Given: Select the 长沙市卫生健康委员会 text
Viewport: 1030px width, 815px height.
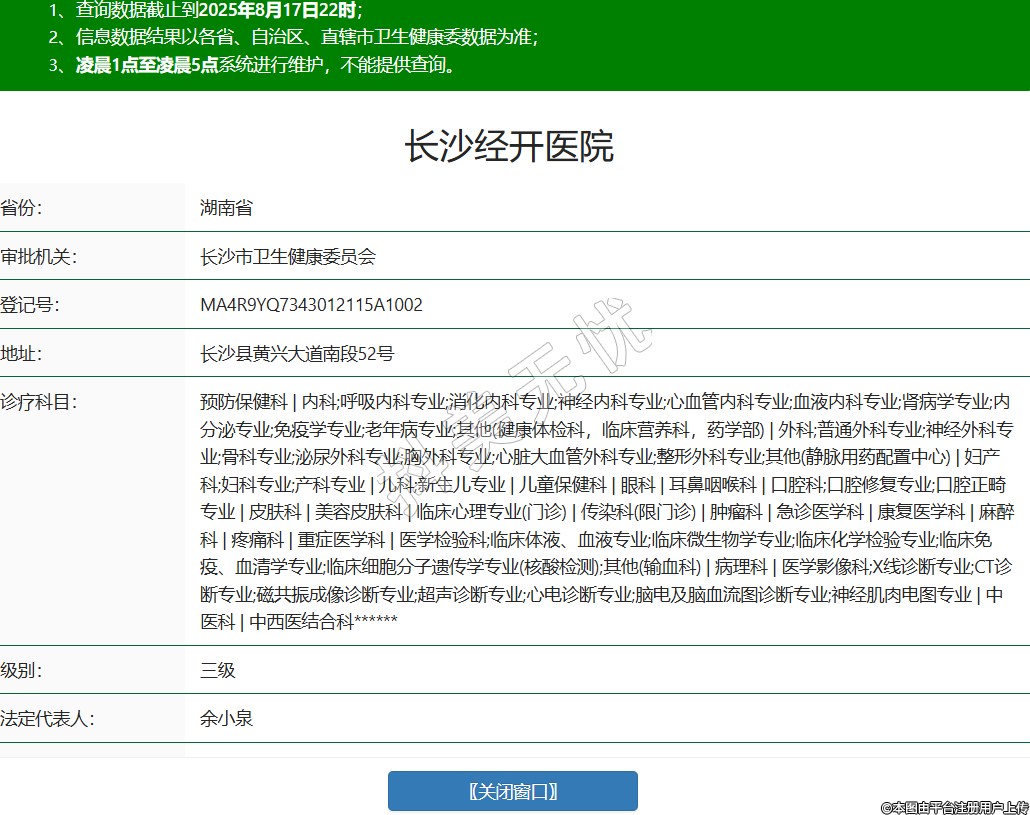Looking at the screenshot, I should [x=288, y=257].
